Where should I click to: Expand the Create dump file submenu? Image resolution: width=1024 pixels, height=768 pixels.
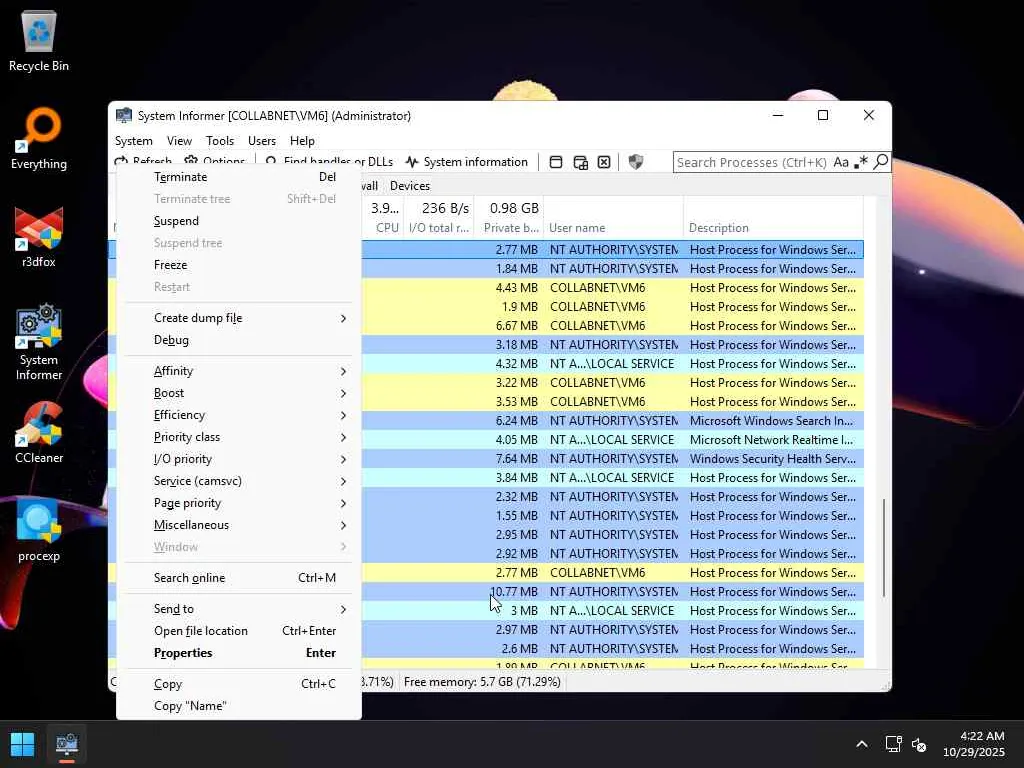(x=239, y=317)
